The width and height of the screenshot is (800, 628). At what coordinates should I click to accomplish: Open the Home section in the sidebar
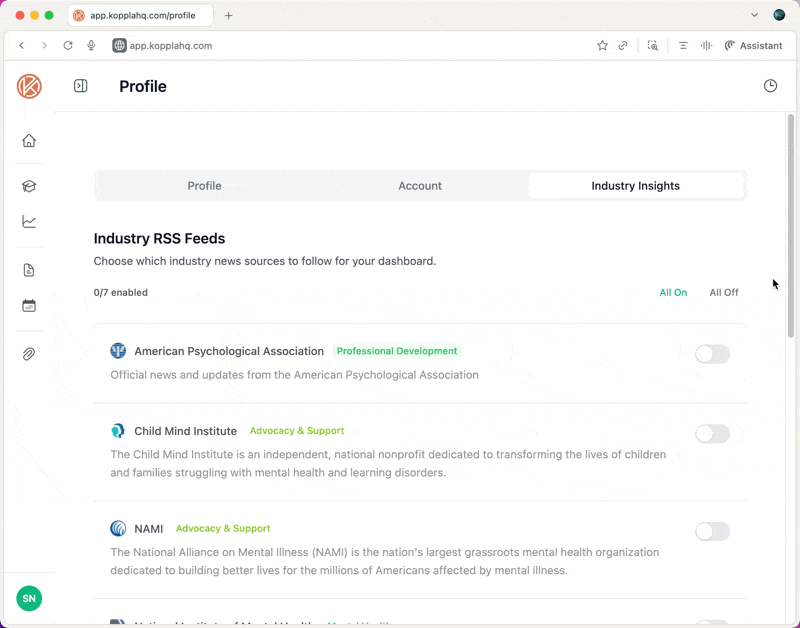[x=29, y=141]
